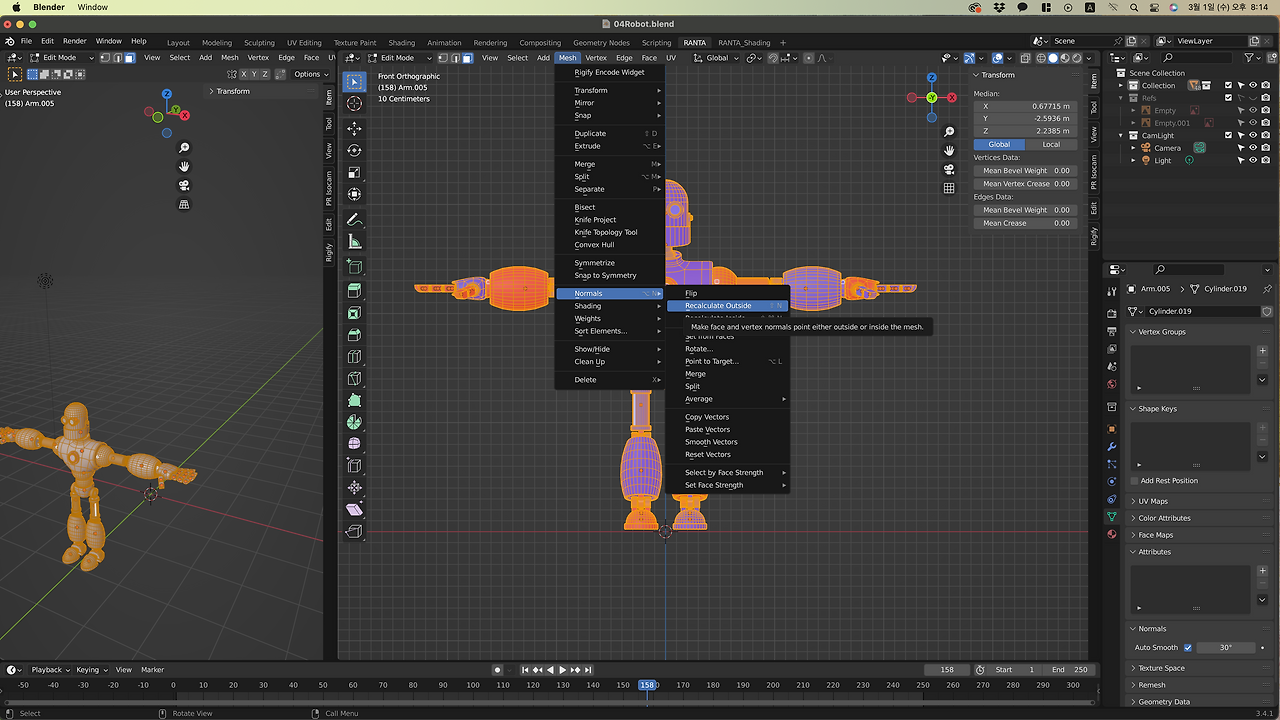The width and height of the screenshot is (1280, 720).
Task: Click the End frame field in the timeline
Action: pyautogui.click(x=1069, y=670)
